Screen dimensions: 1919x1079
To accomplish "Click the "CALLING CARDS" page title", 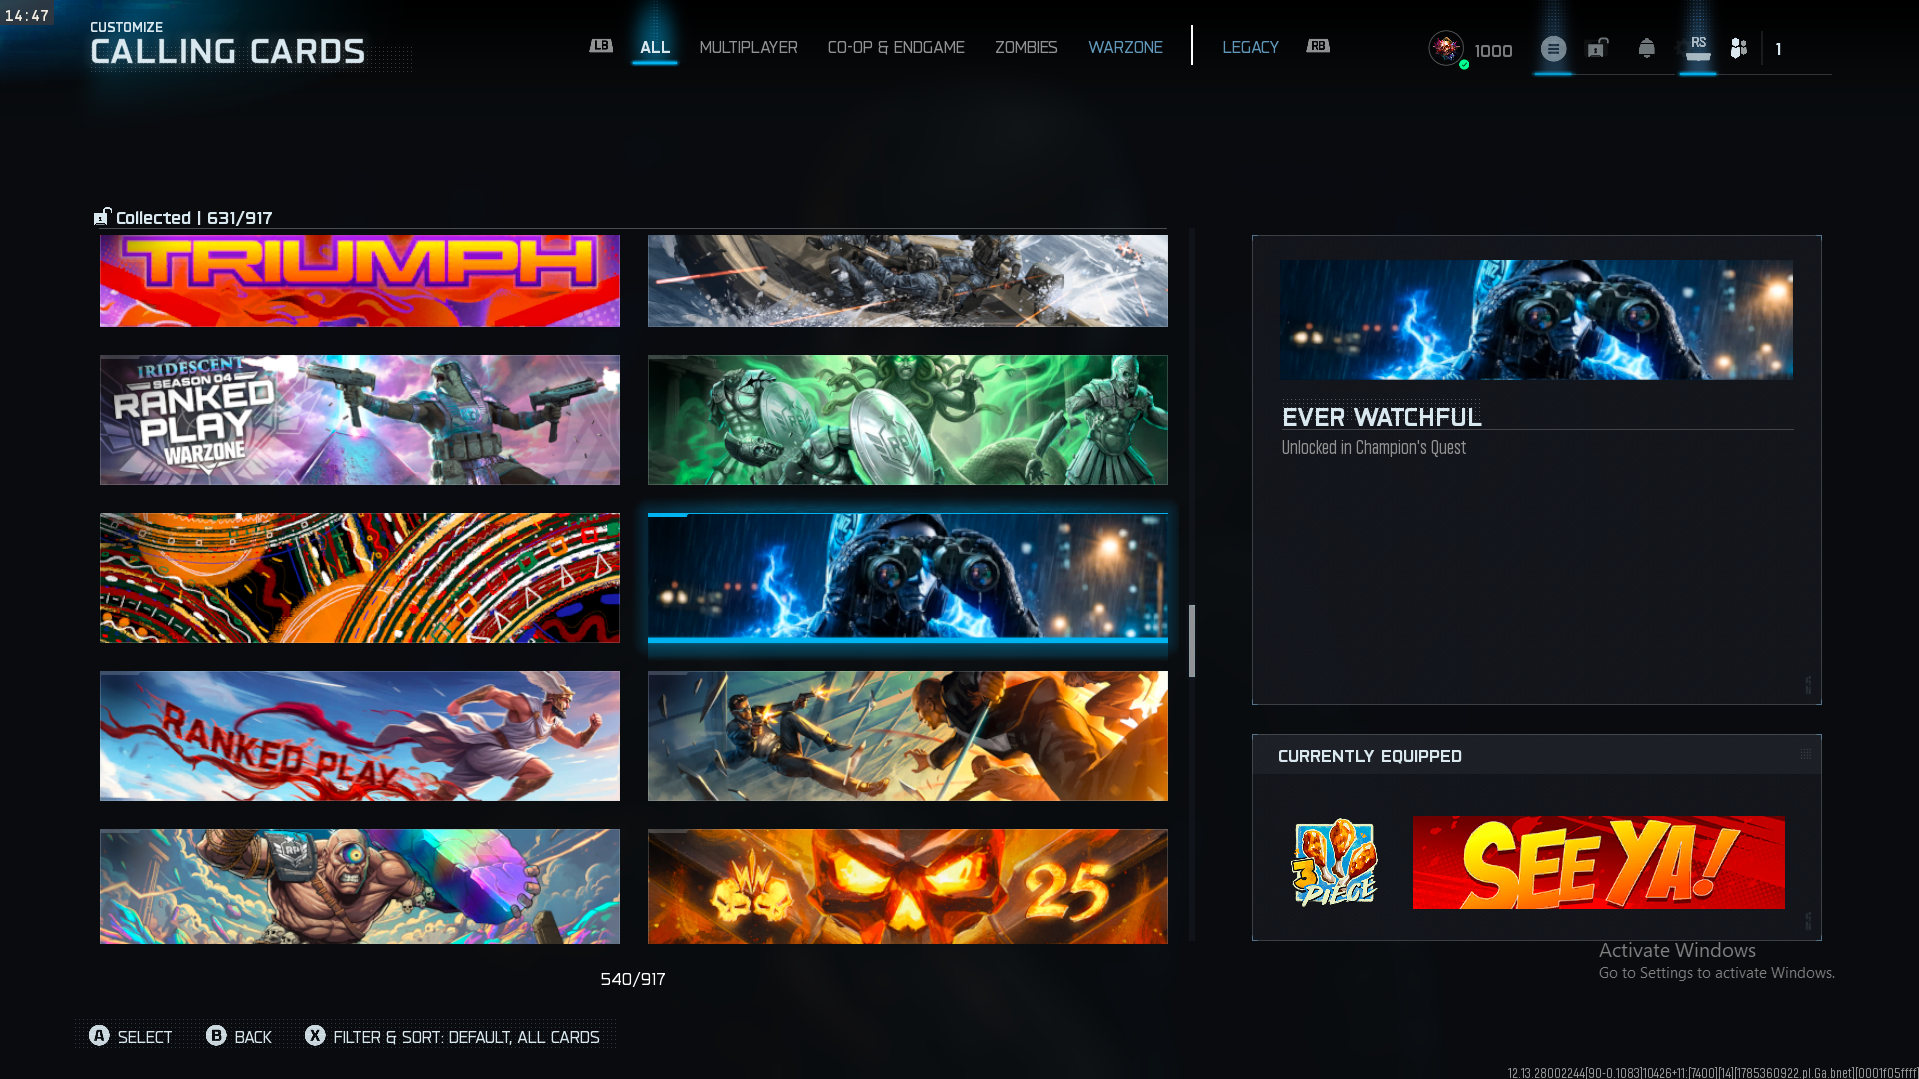I will click(228, 52).
